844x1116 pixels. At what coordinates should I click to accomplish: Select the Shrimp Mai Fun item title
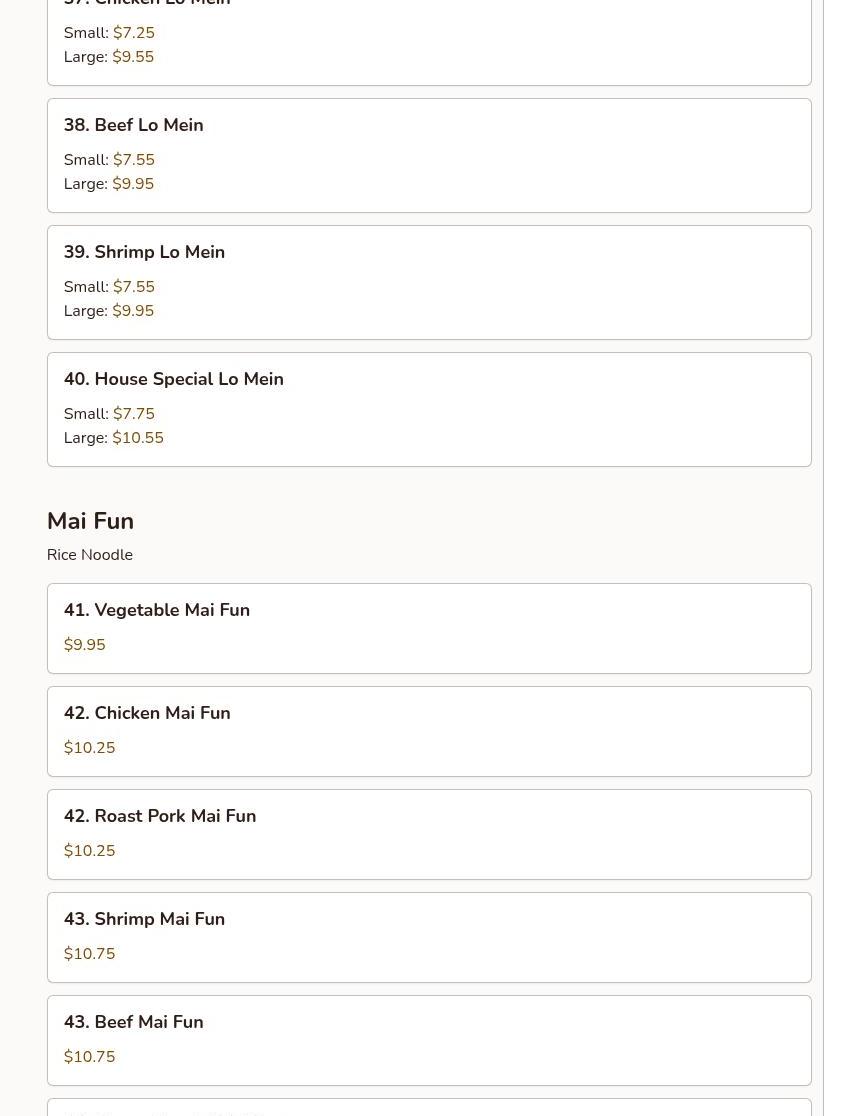point(144,919)
